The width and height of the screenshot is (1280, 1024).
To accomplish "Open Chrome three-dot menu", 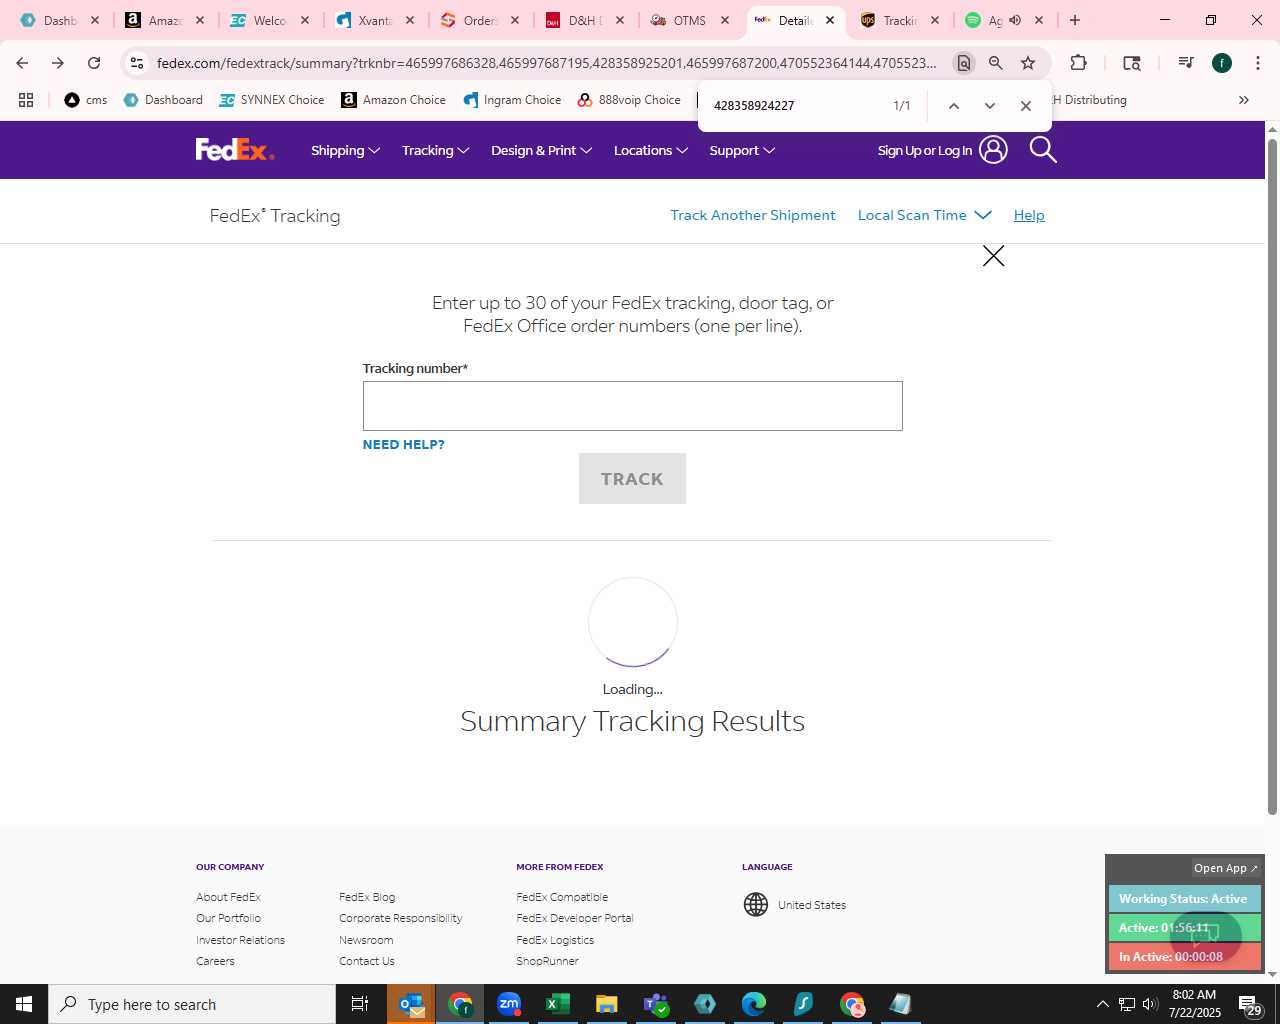I will (x=1258, y=63).
